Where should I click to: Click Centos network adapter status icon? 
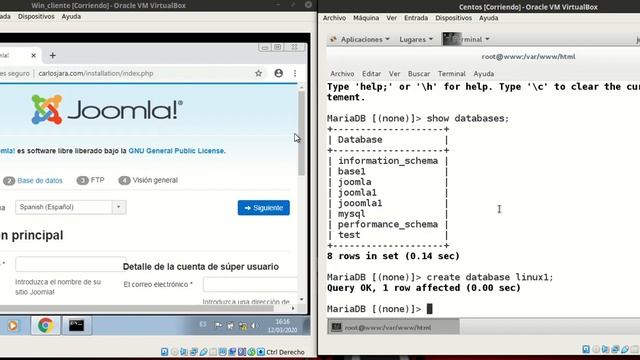(615, 349)
